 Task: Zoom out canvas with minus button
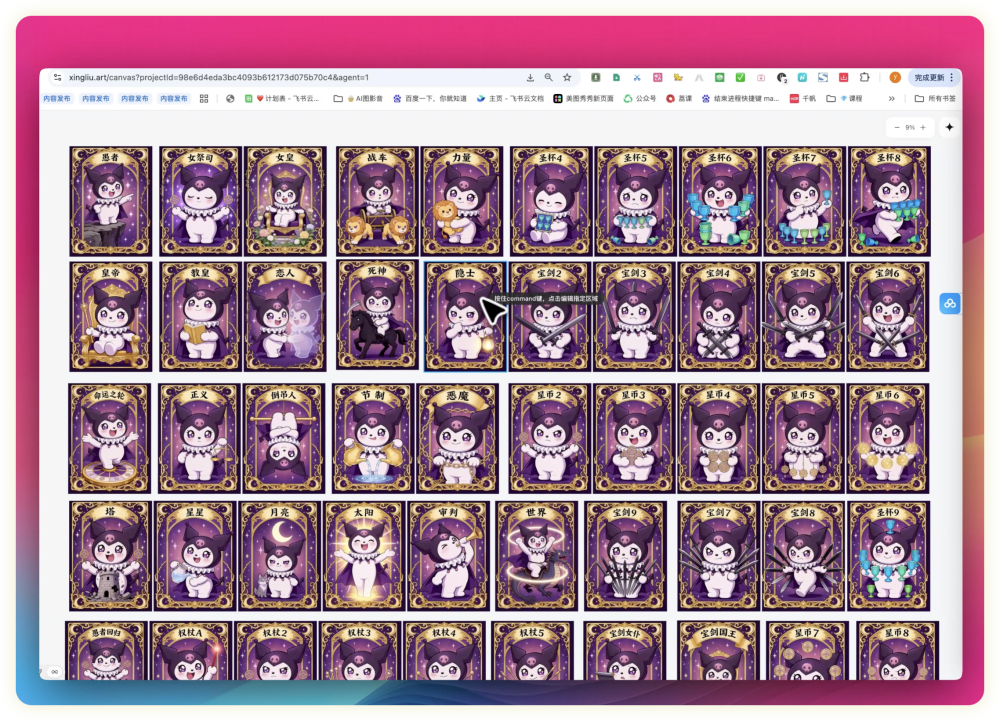coord(897,127)
